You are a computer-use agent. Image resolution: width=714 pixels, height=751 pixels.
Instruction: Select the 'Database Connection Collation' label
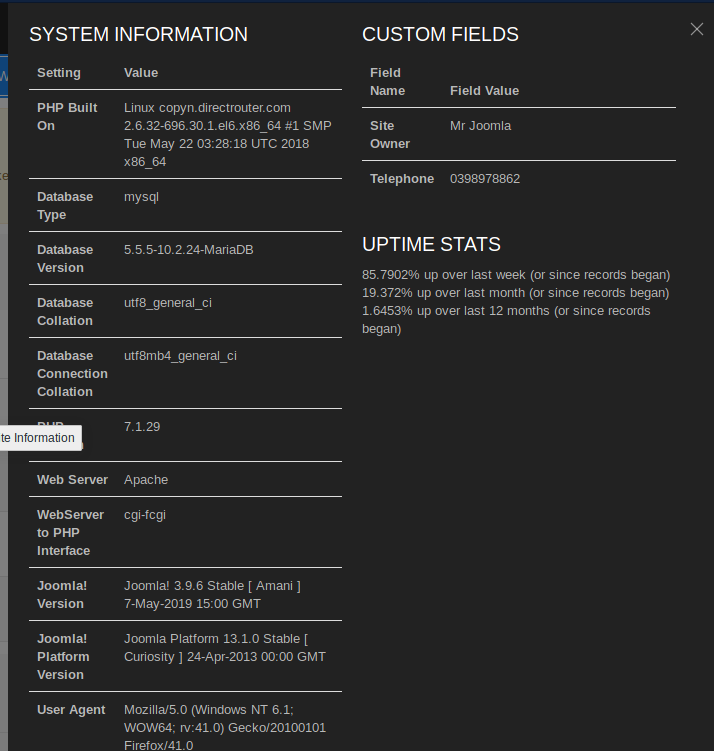(72, 374)
